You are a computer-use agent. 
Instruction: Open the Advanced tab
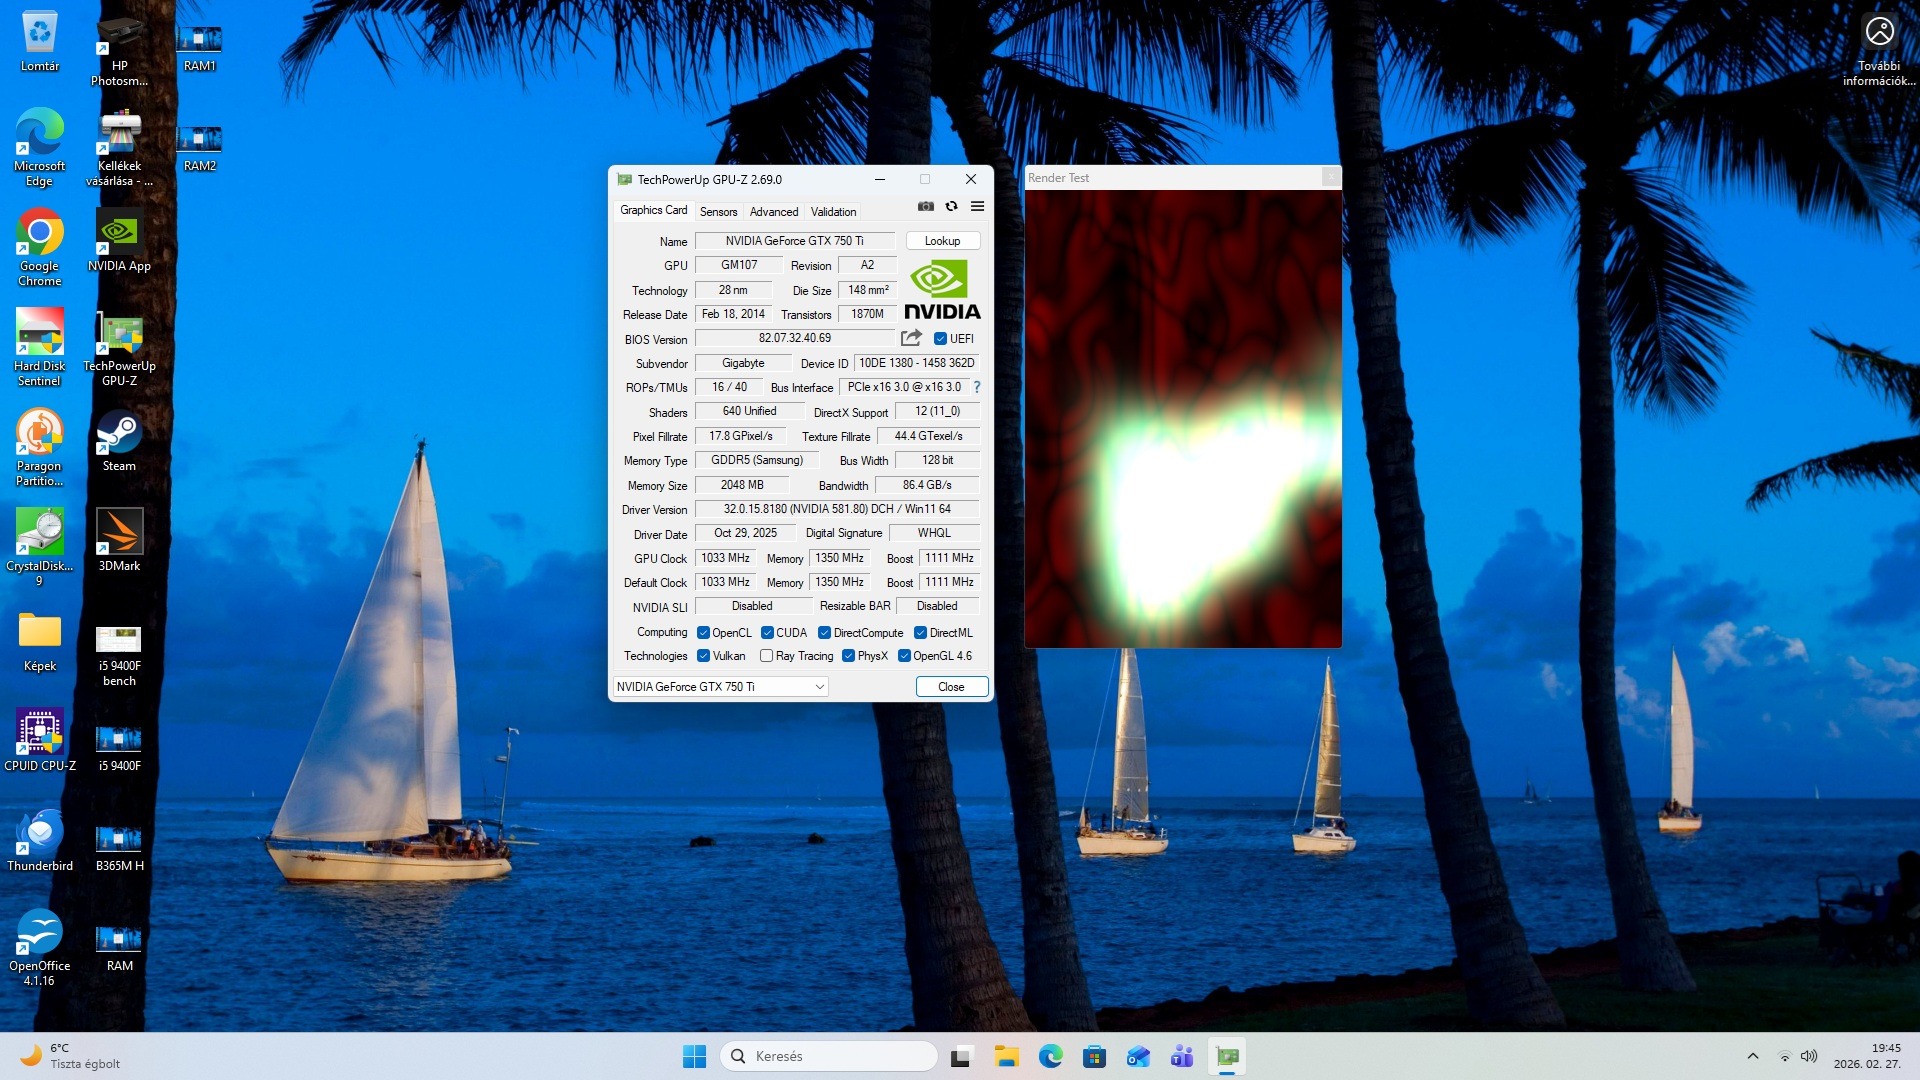pos(773,212)
